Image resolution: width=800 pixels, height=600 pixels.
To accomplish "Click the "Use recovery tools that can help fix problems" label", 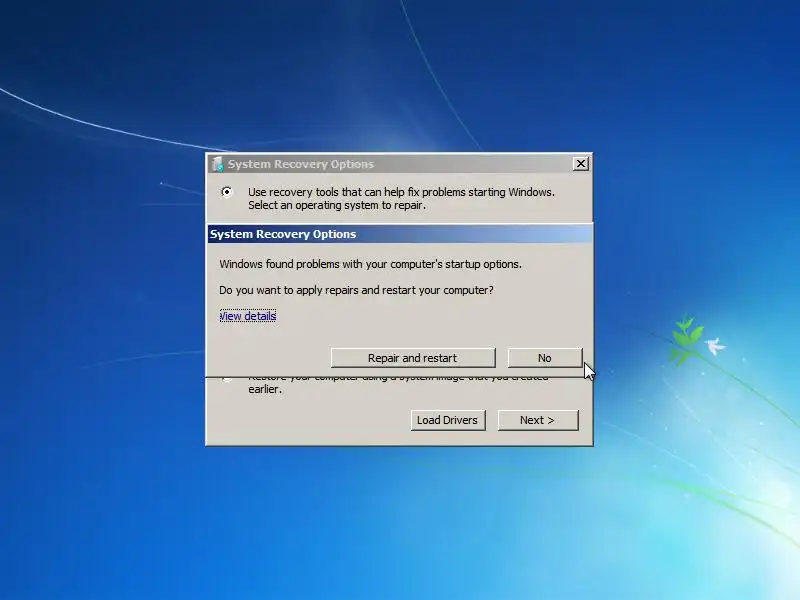I will [401, 198].
